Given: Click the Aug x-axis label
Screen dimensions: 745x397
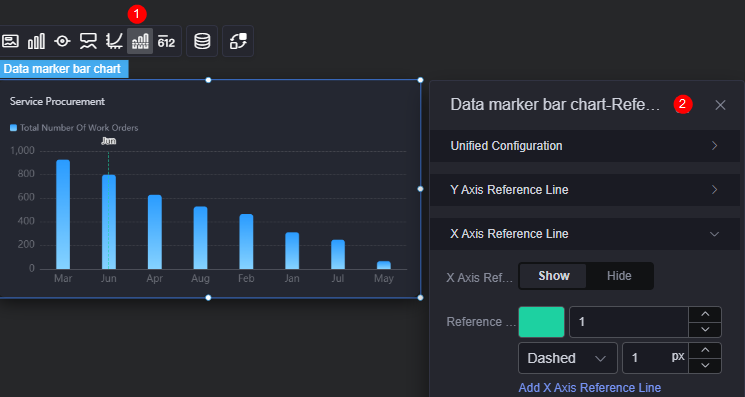Looking at the screenshot, I should coord(201,278).
